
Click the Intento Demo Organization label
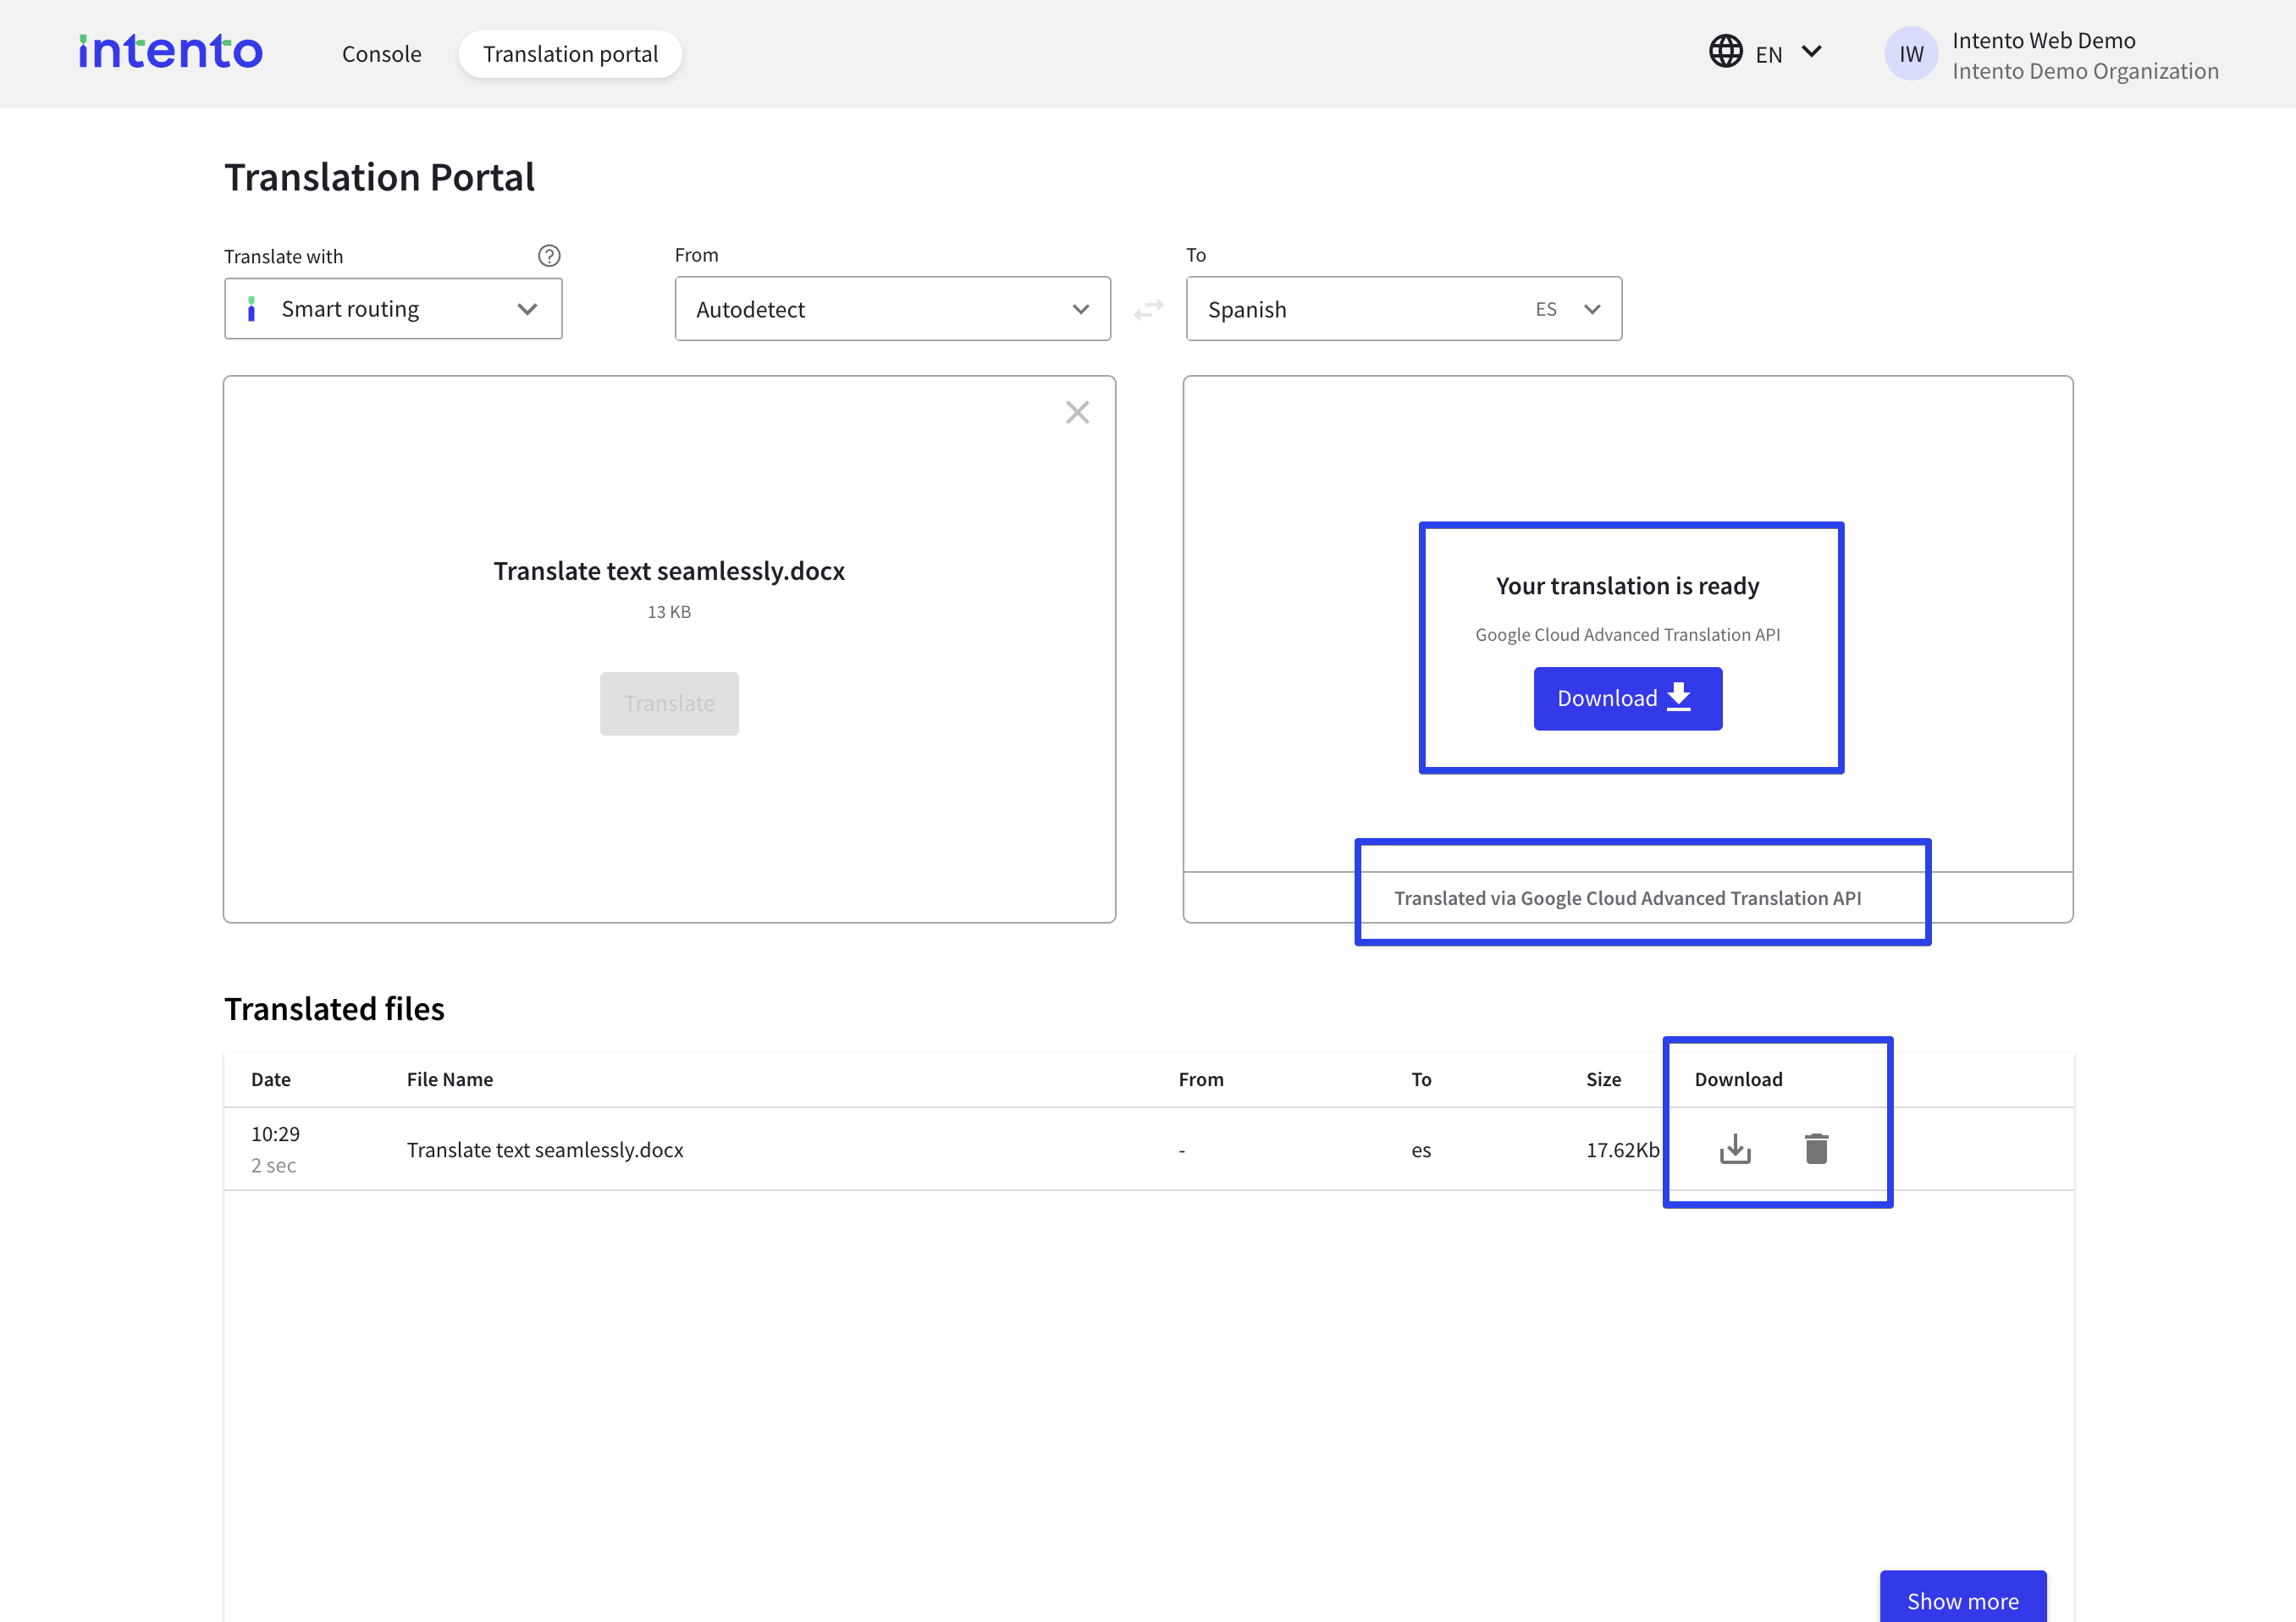pos(2085,71)
